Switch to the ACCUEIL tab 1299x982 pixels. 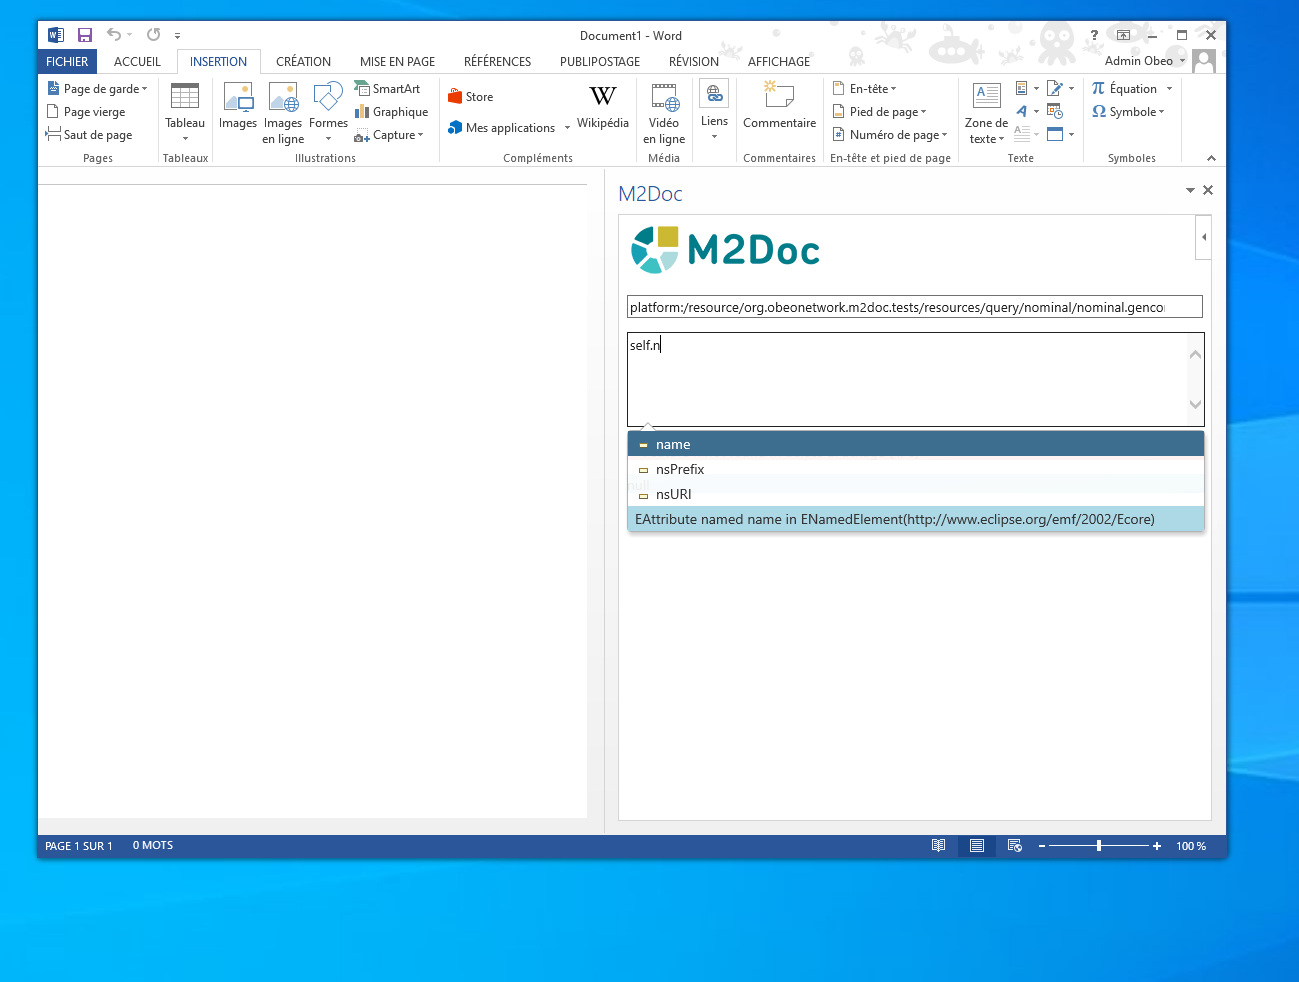(137, 61)
